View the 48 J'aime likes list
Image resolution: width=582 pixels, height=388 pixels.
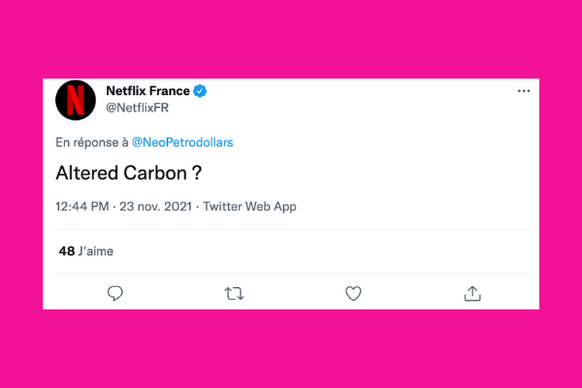(x=86, y=251)
